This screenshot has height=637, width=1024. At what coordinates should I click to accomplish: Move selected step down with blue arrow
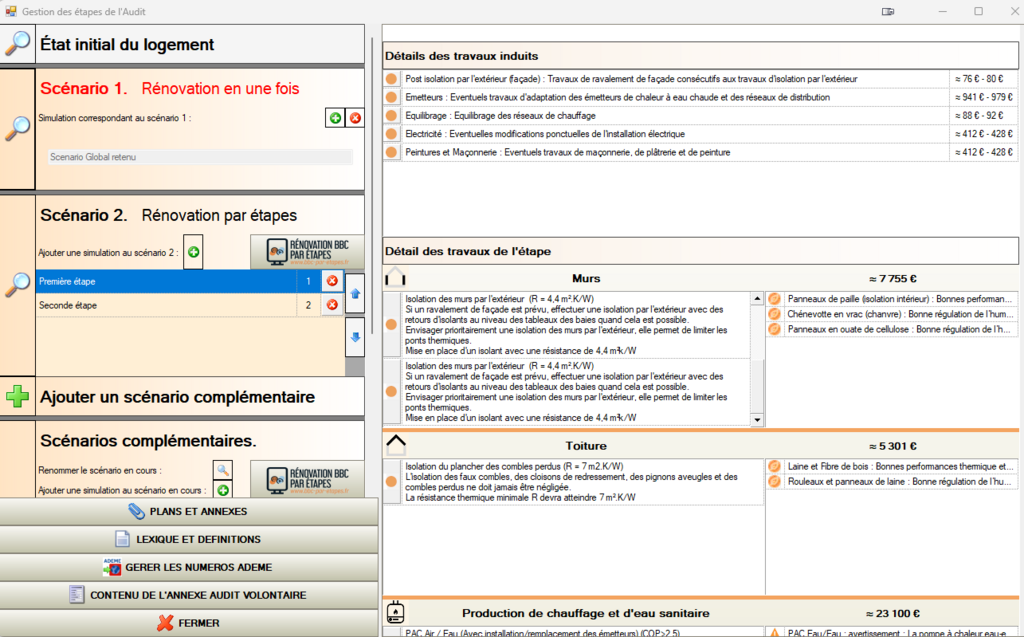[x=354, y=339]
